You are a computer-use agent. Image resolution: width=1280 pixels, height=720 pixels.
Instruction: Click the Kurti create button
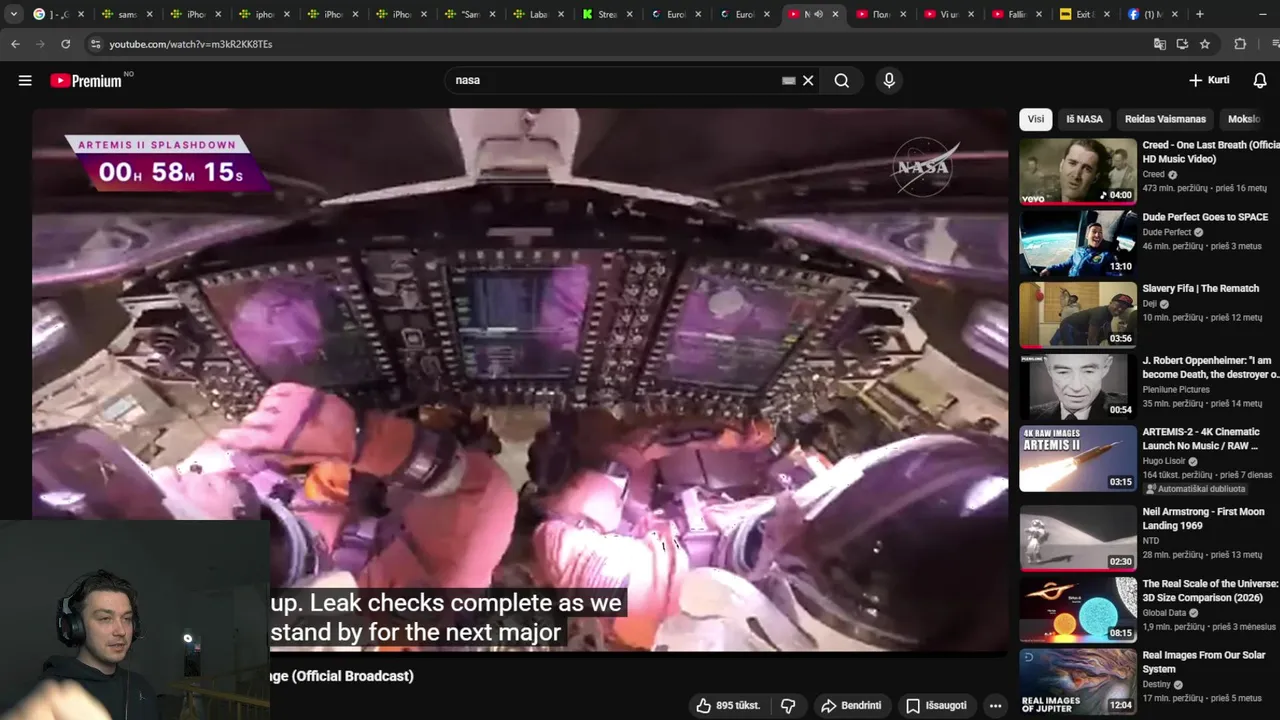(1209, 80)
